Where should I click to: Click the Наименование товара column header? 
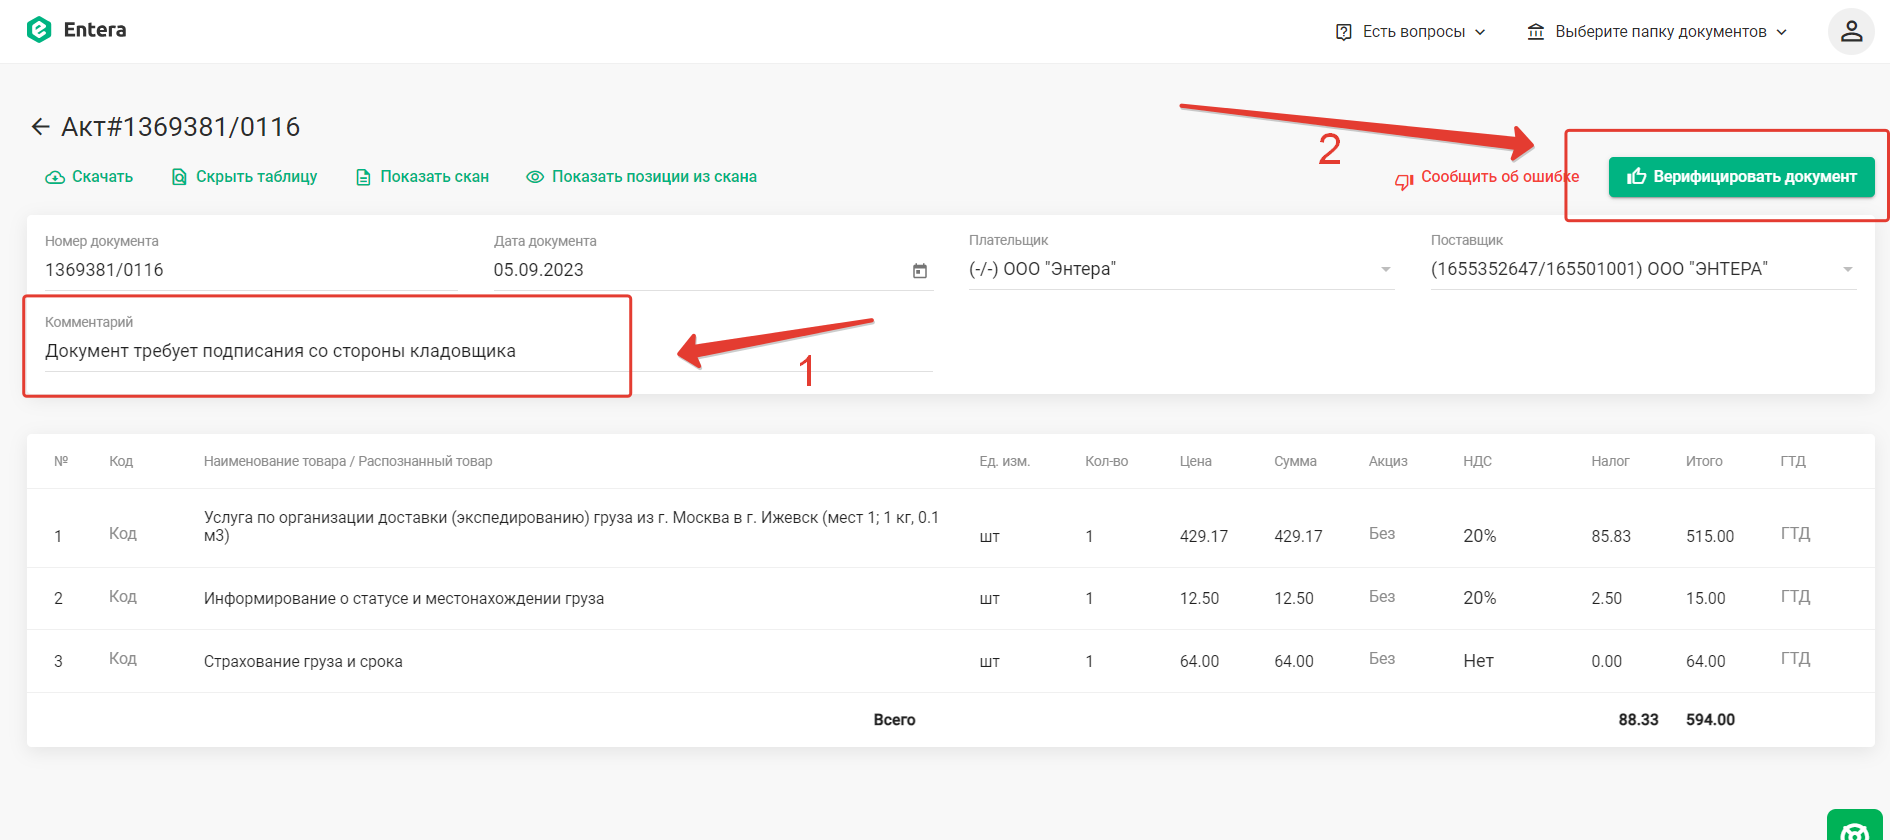click(x=348, y=462)
